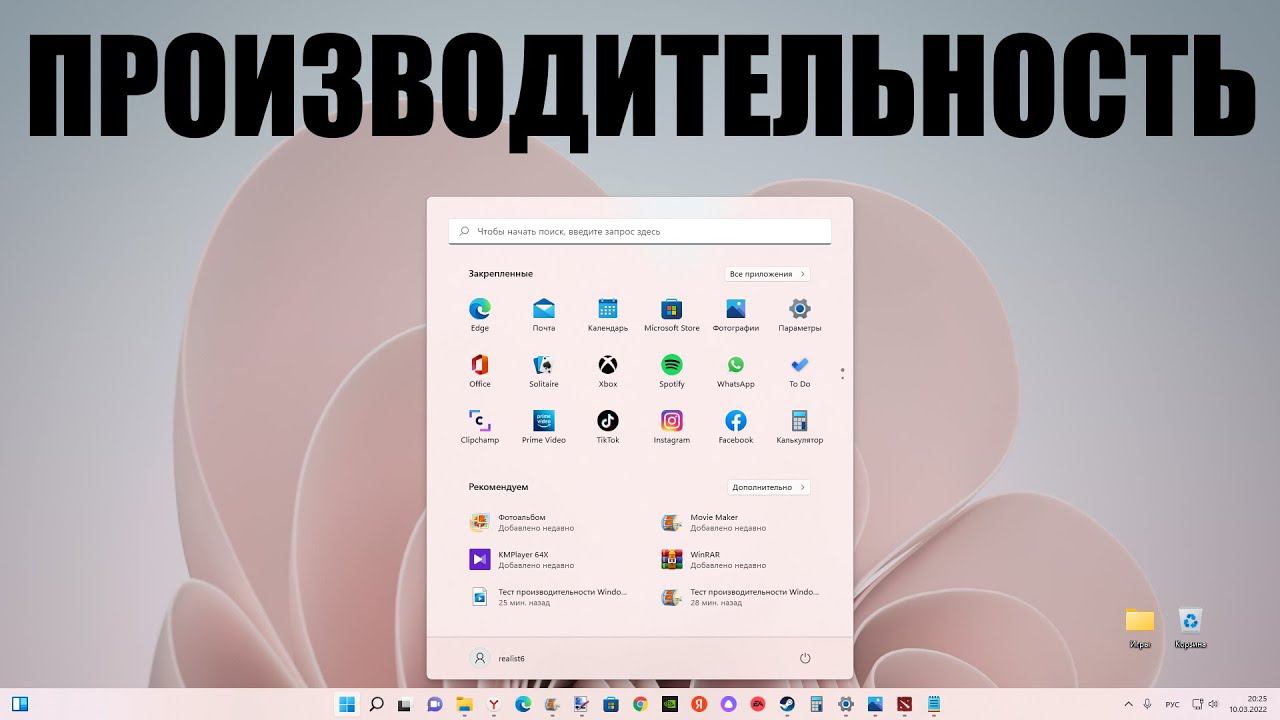Select the Игры desktop folder
1280x720 pixels.
(x=1140, y=629)
